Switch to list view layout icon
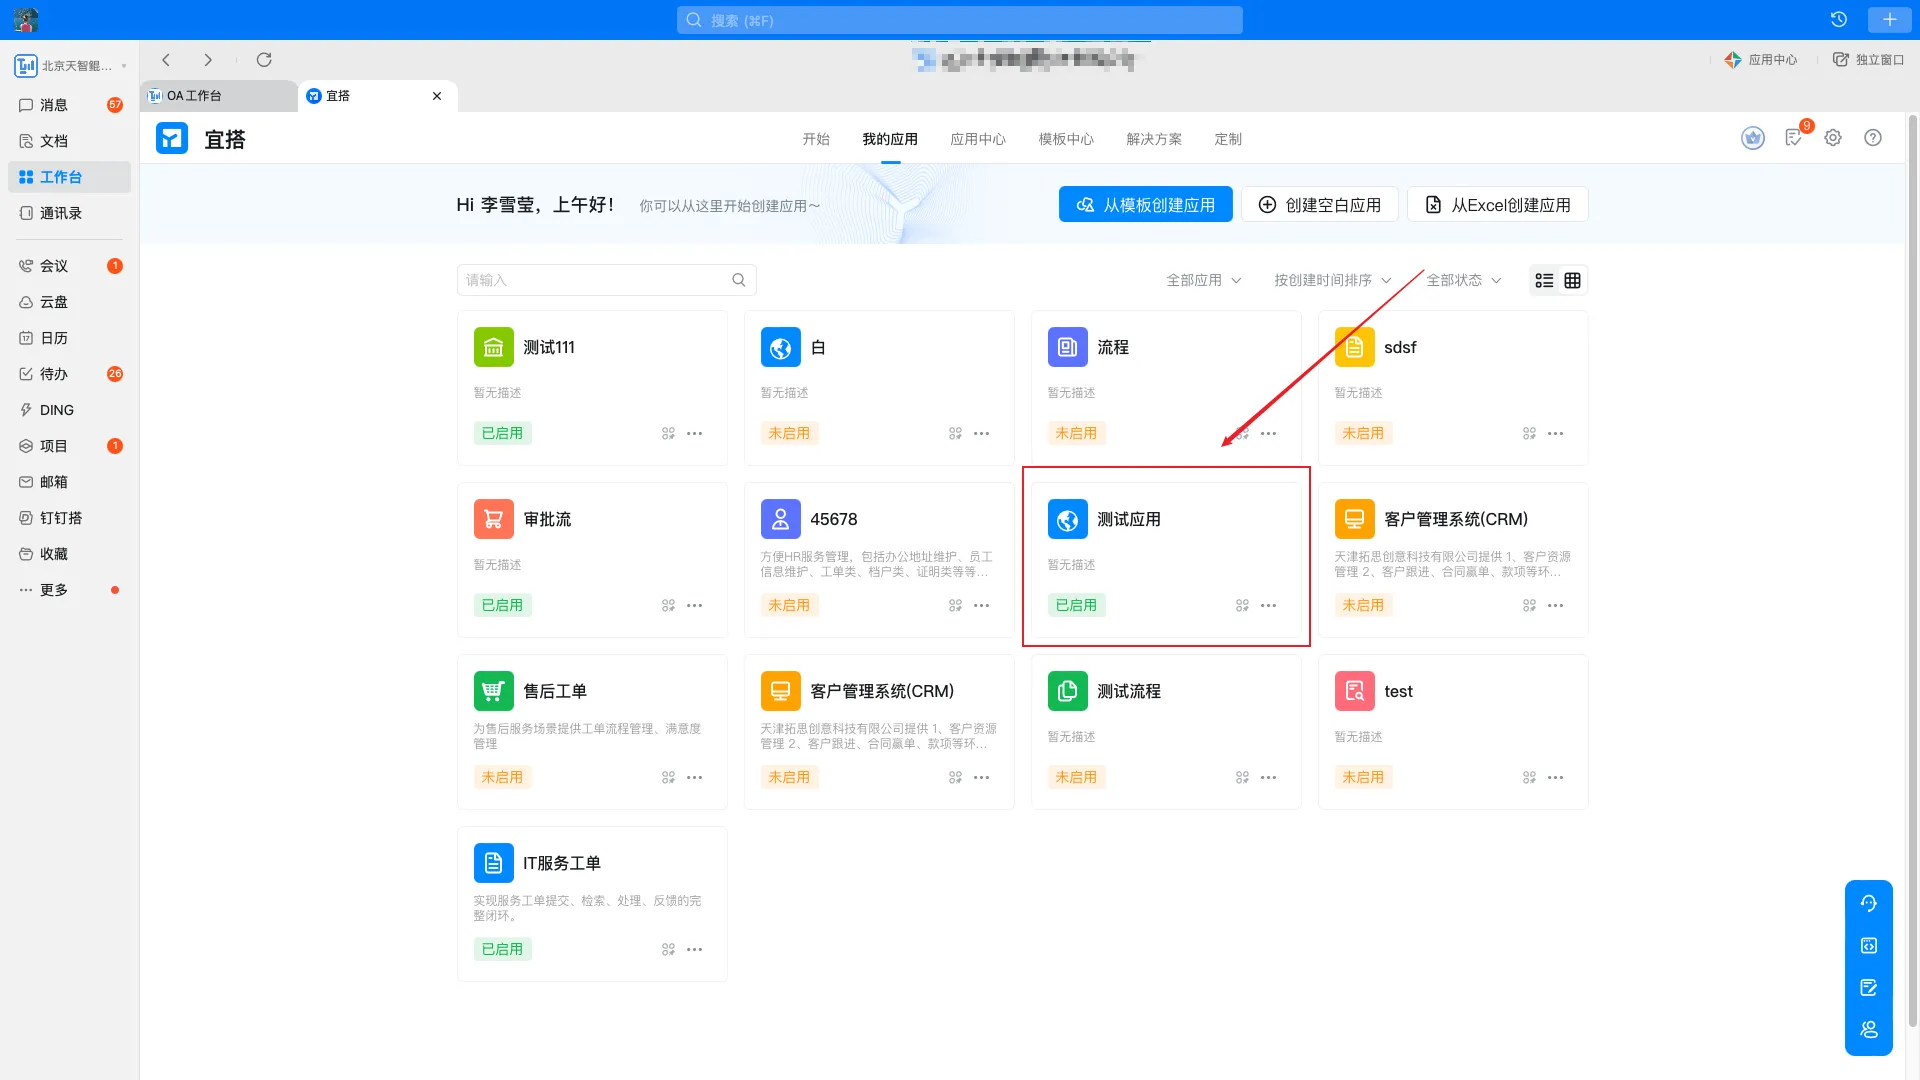 pos(1544,281)
